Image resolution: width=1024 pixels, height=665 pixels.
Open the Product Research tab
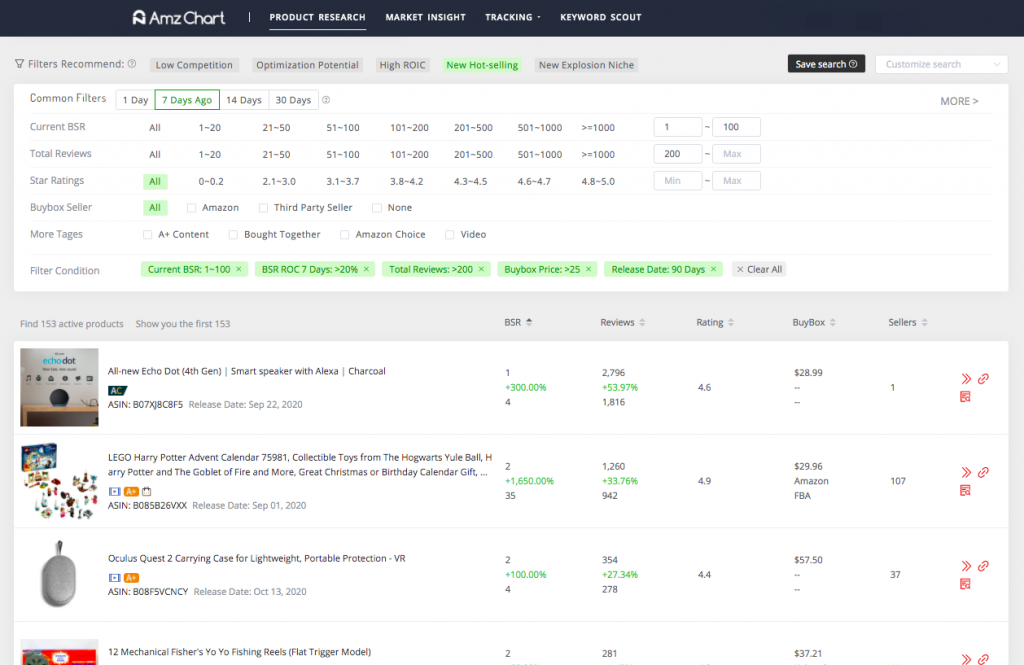tap(317, 18)
